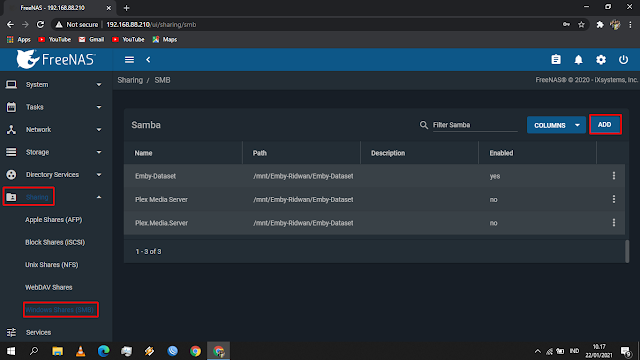Viewport: 640px width, 360px height.
Task: Click the FreeNAS logo
Action: (x=56, y=60)
